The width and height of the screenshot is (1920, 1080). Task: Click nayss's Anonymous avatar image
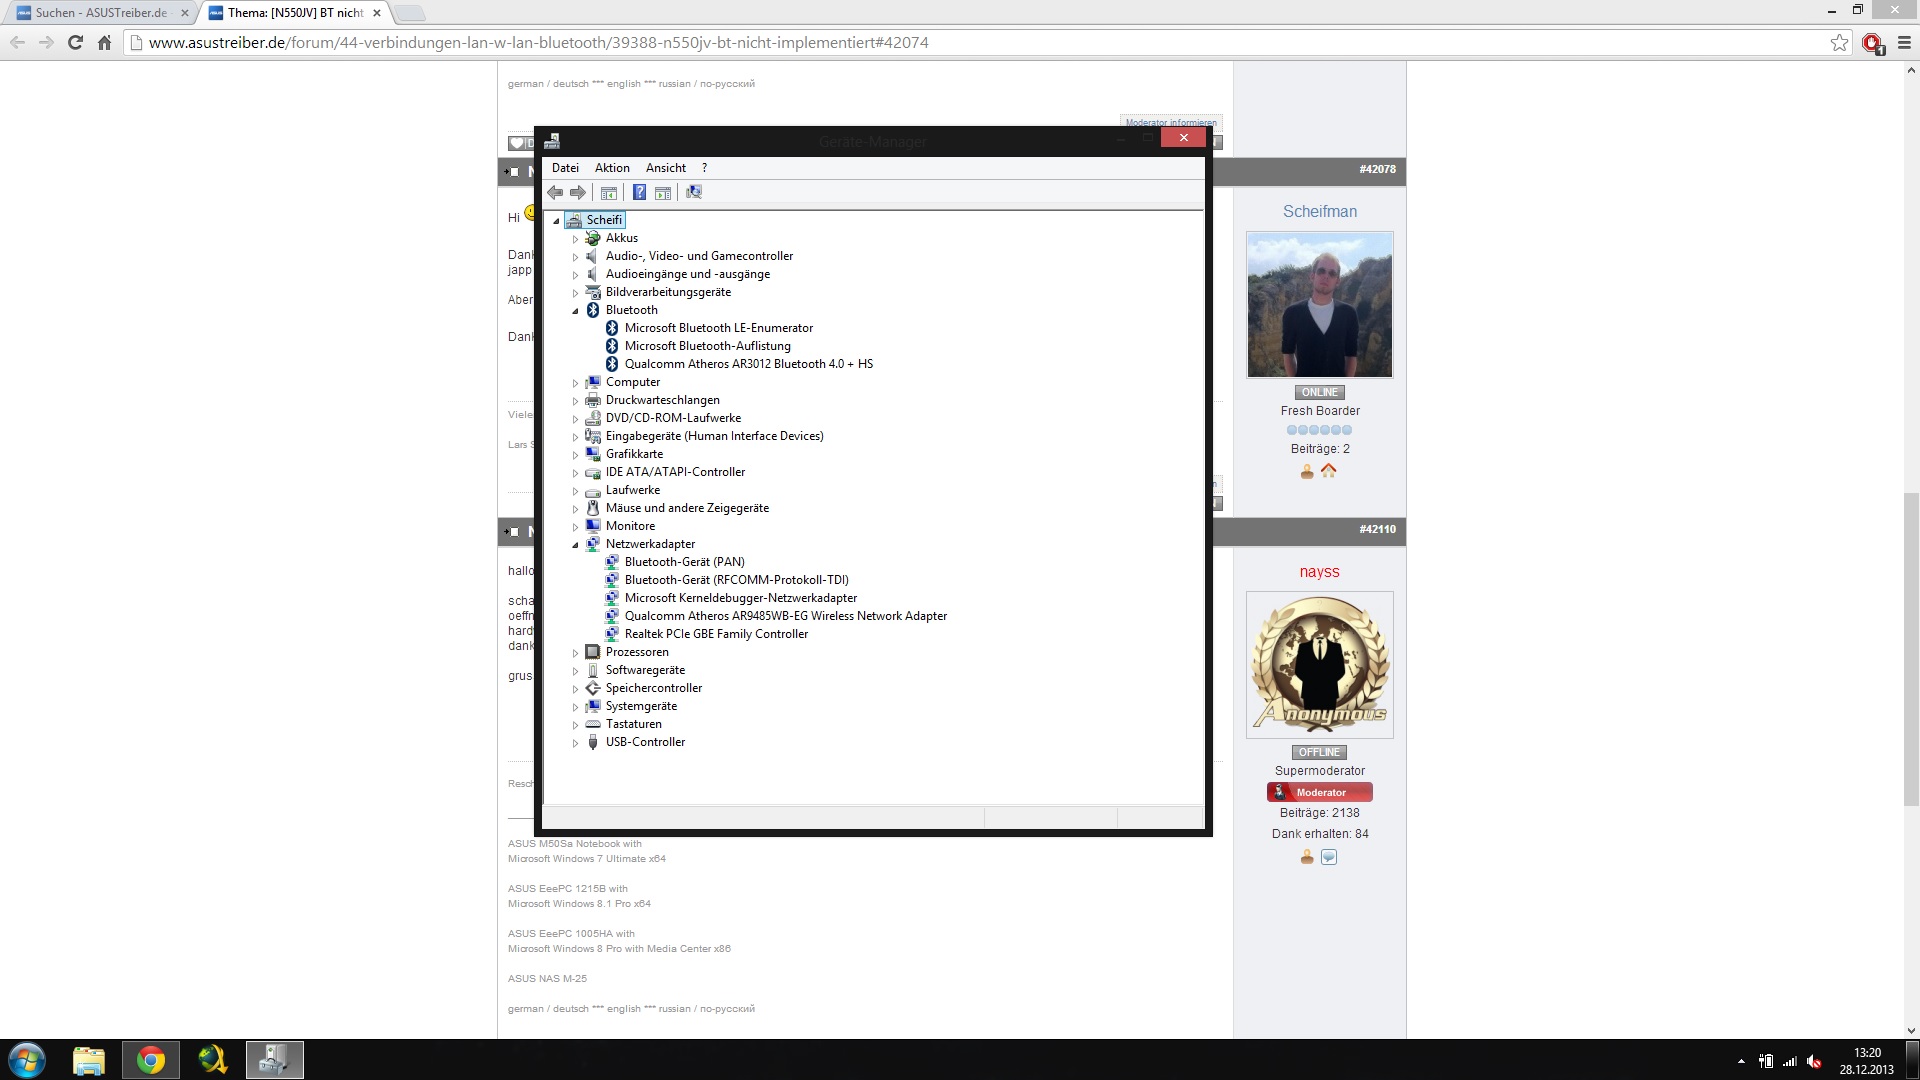pyautogui.click(x=1320, y=665)
